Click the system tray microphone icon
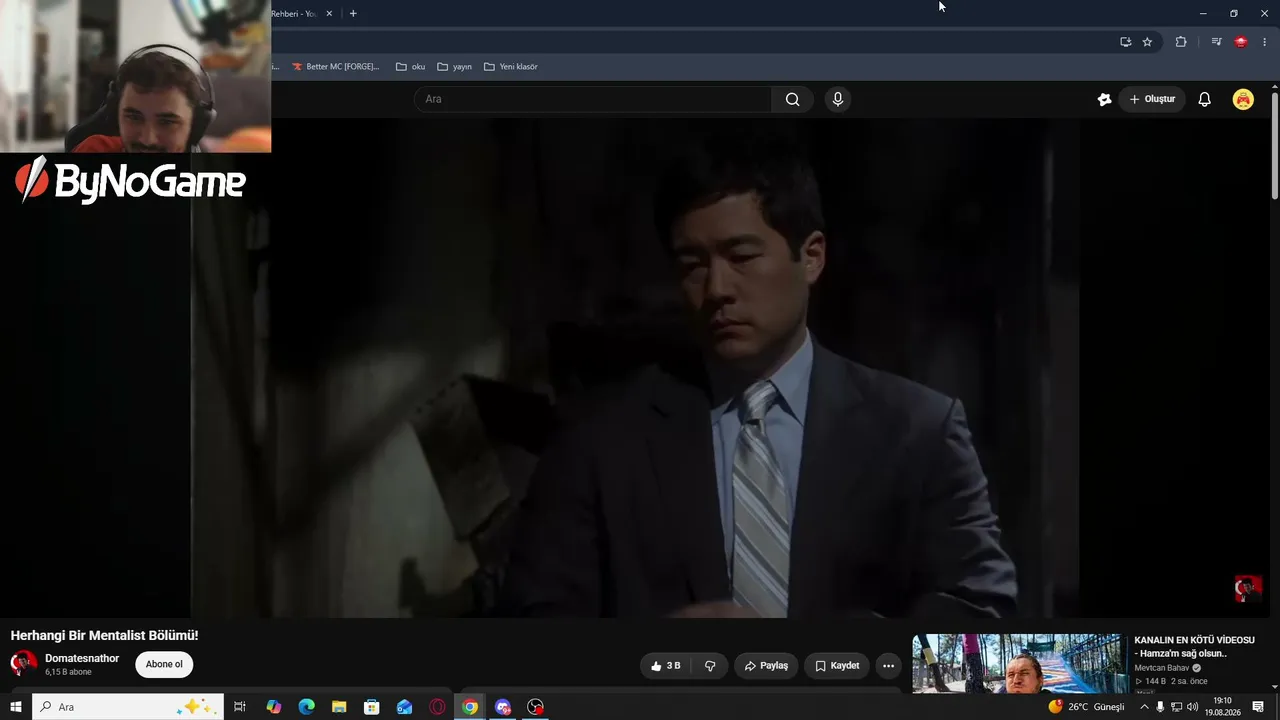The width and height of the screenshot is (1280, 720). 1160,707
